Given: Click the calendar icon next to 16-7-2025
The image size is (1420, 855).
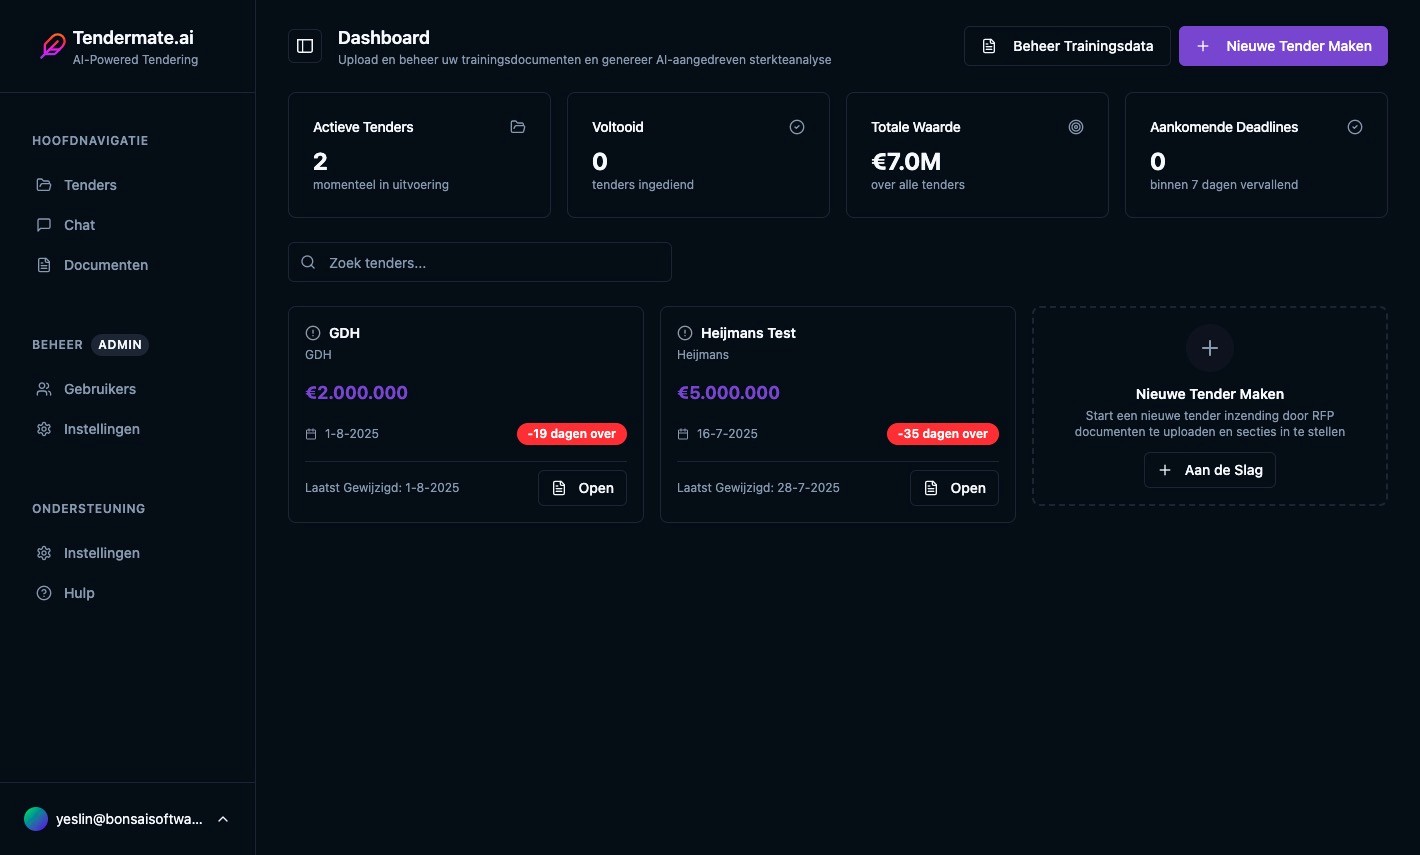Looking at the screenshot, I should coord(682,433).
